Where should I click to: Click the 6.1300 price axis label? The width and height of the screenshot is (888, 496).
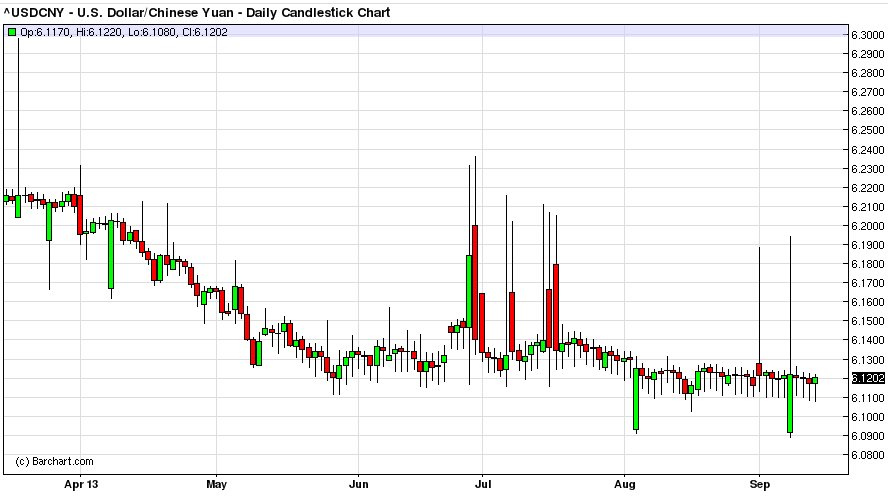tap(868, 360)
